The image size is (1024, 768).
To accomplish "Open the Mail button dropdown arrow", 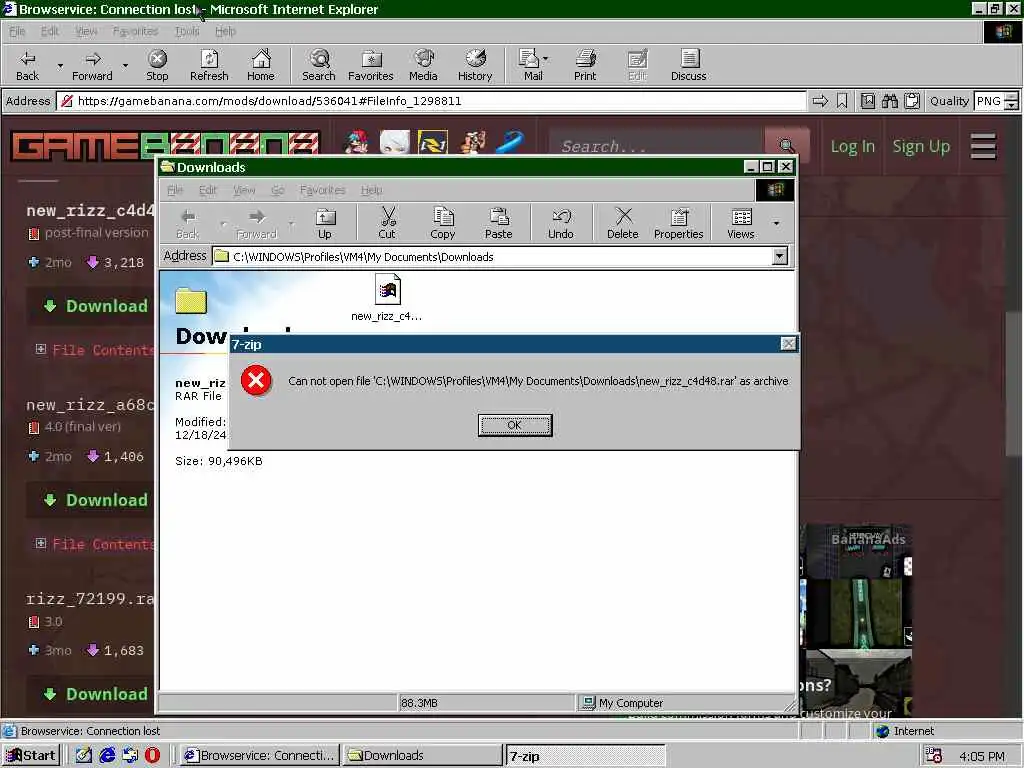I will [x=546, y=59].
